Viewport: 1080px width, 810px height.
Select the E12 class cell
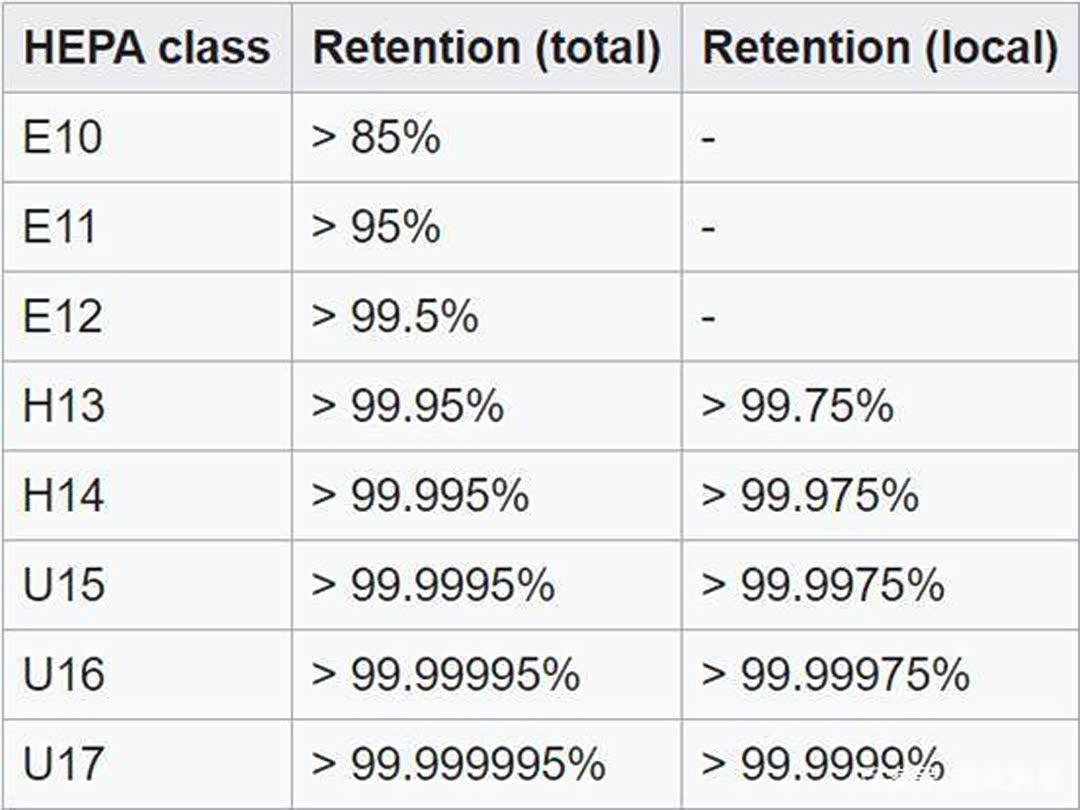click(62, 316)
